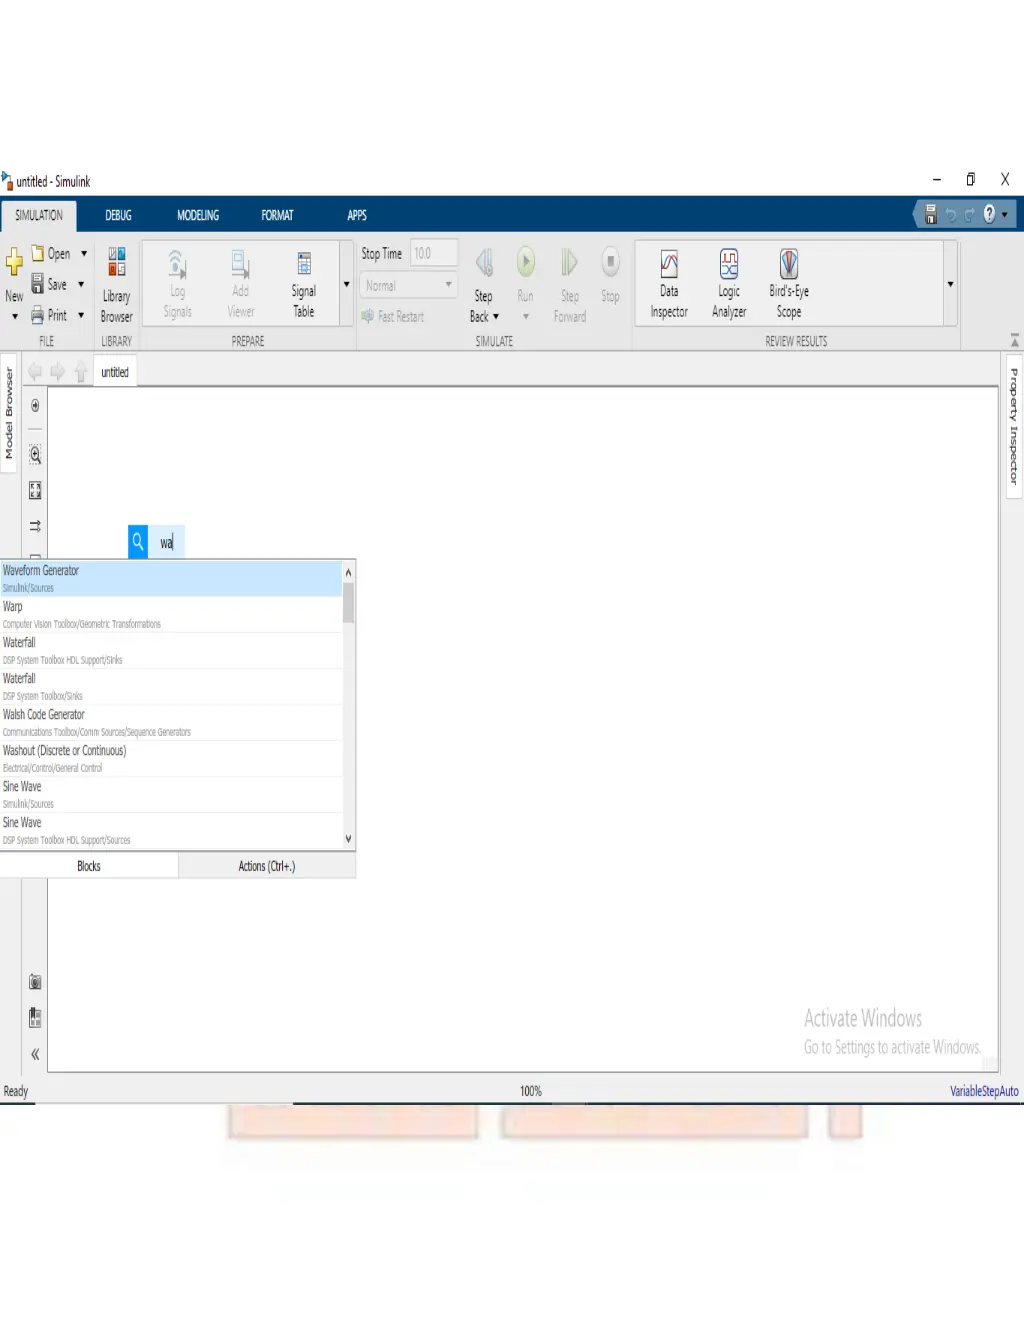Open the Normal simulation mode dropdown
The width and height of the screenshot is (1024, 1325).
(408, 285)
